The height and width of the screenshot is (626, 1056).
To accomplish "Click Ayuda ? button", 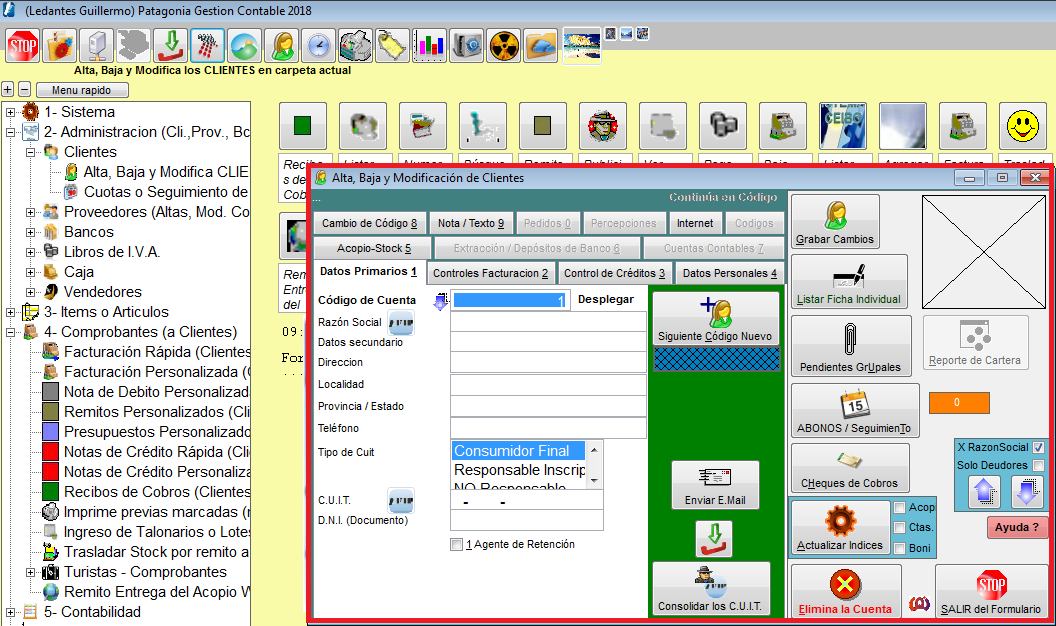I will tap(1016, 528).
